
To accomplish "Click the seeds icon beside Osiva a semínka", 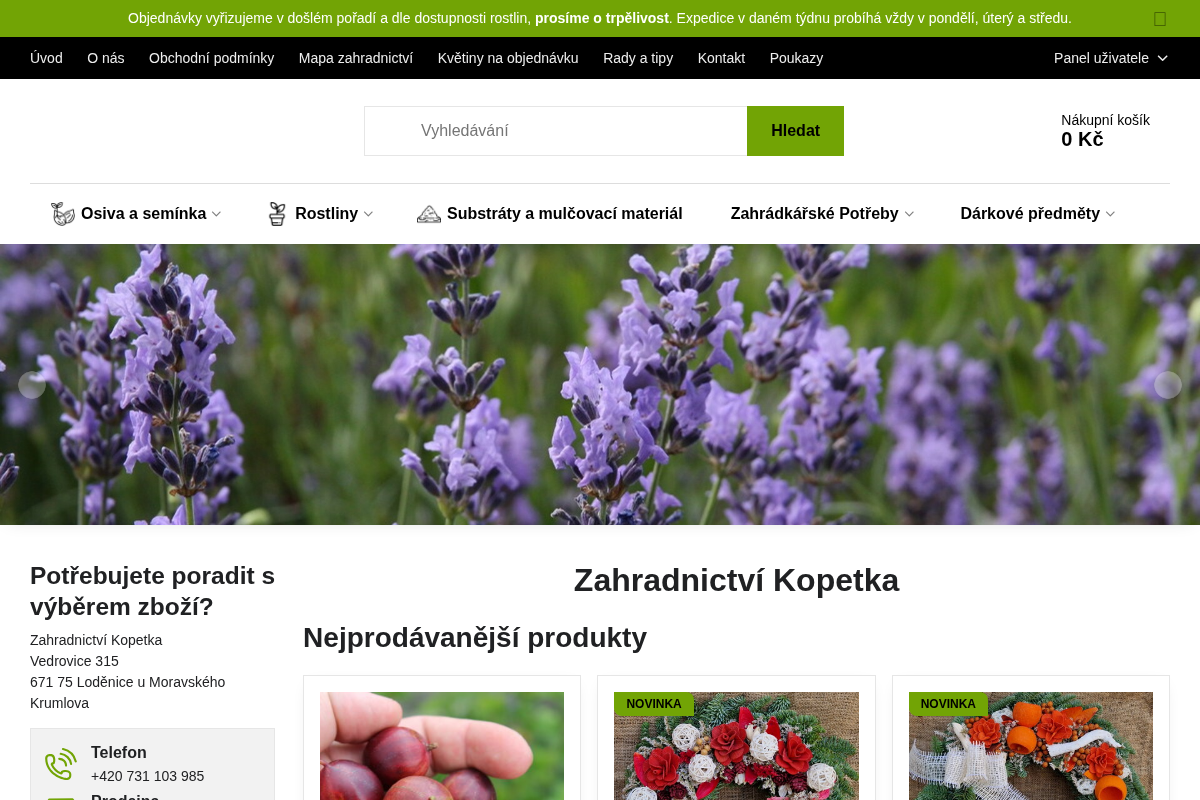I will [63, 214].
